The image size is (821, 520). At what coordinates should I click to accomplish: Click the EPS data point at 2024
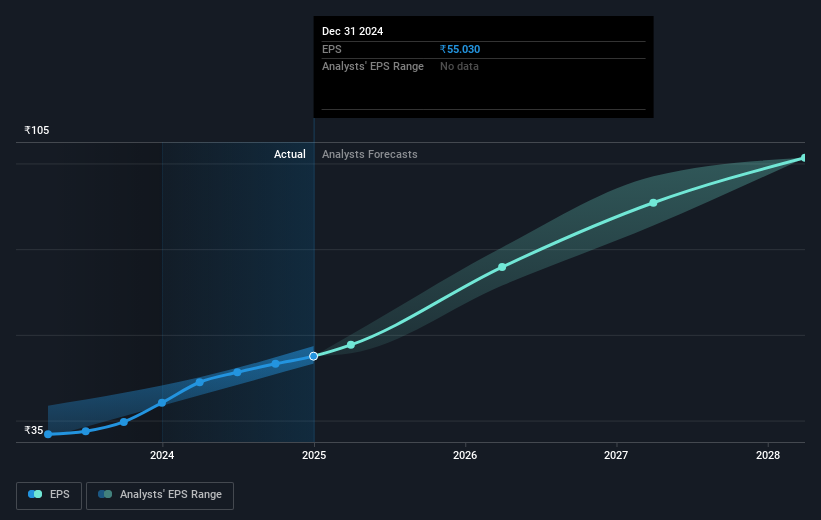coord(162,403)
